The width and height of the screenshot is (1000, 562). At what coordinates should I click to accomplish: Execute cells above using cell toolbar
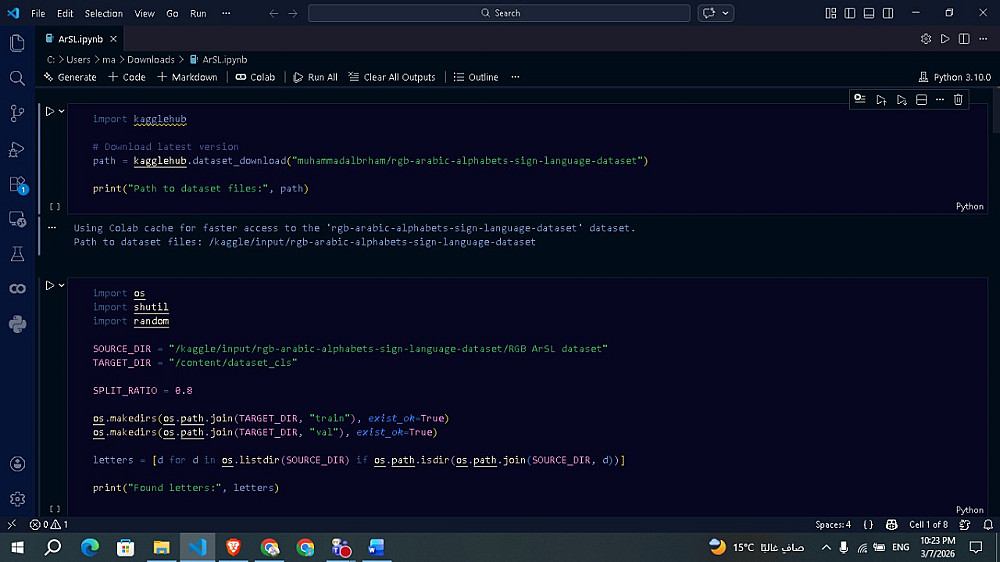tap(881, 99)
